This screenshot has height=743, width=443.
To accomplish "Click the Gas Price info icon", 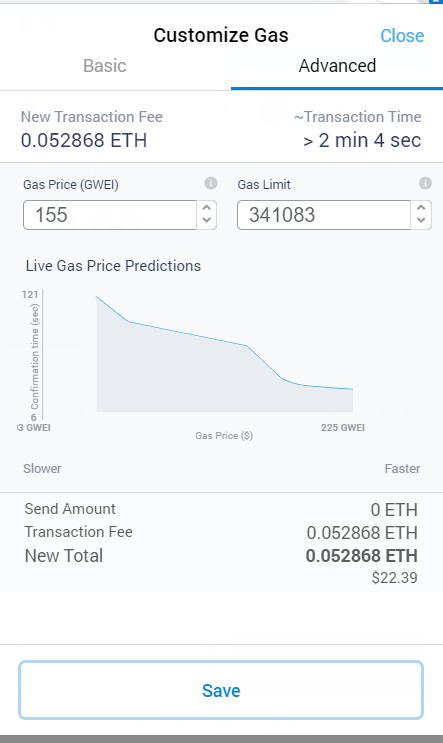I will (x=211, y=183).
